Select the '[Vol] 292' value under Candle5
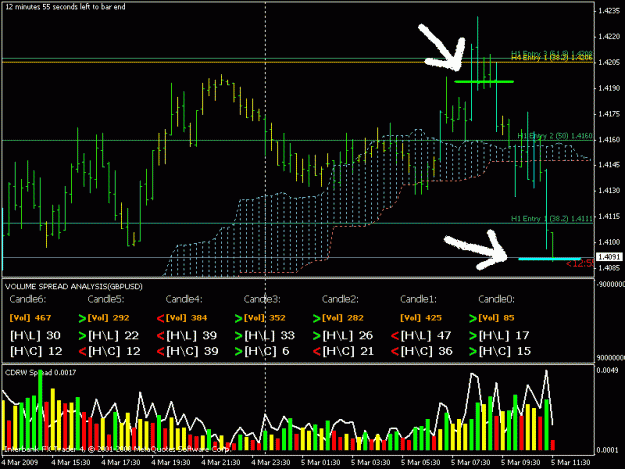 [108, 318]
